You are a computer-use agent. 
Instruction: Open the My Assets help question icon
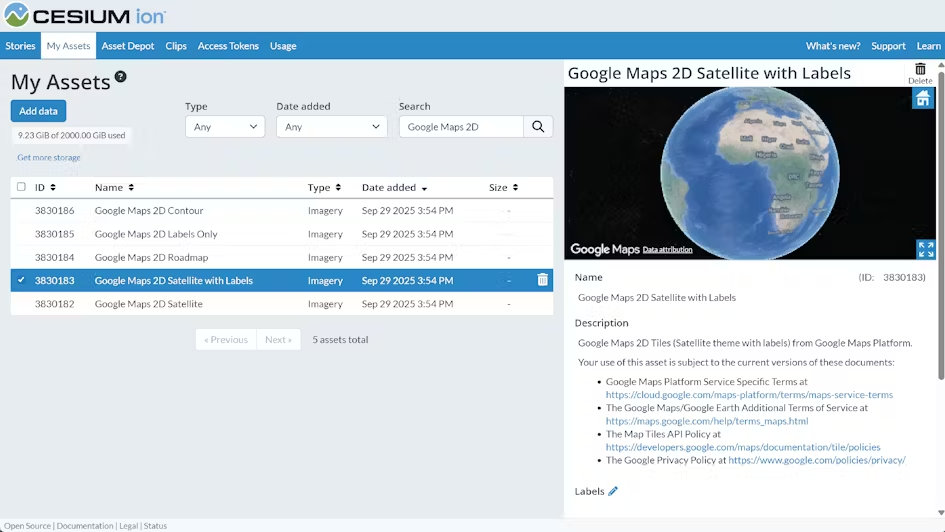click(x=120, y=76)
